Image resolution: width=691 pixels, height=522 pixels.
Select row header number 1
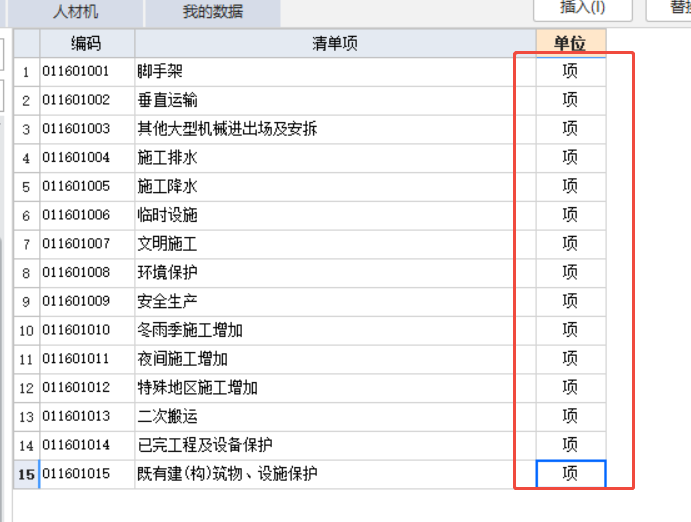coord(26,71)
